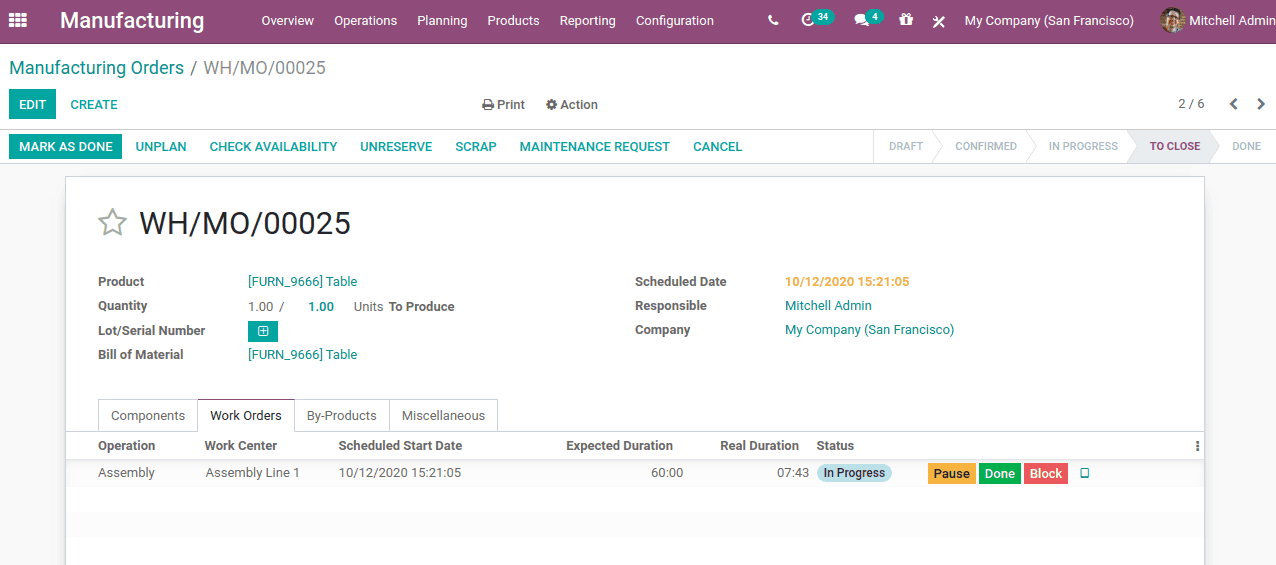Viewport: 1276px width, 565px height.
Task: Pause the Assembly work order
Action: pyautogui.click(x=952, y=474)
